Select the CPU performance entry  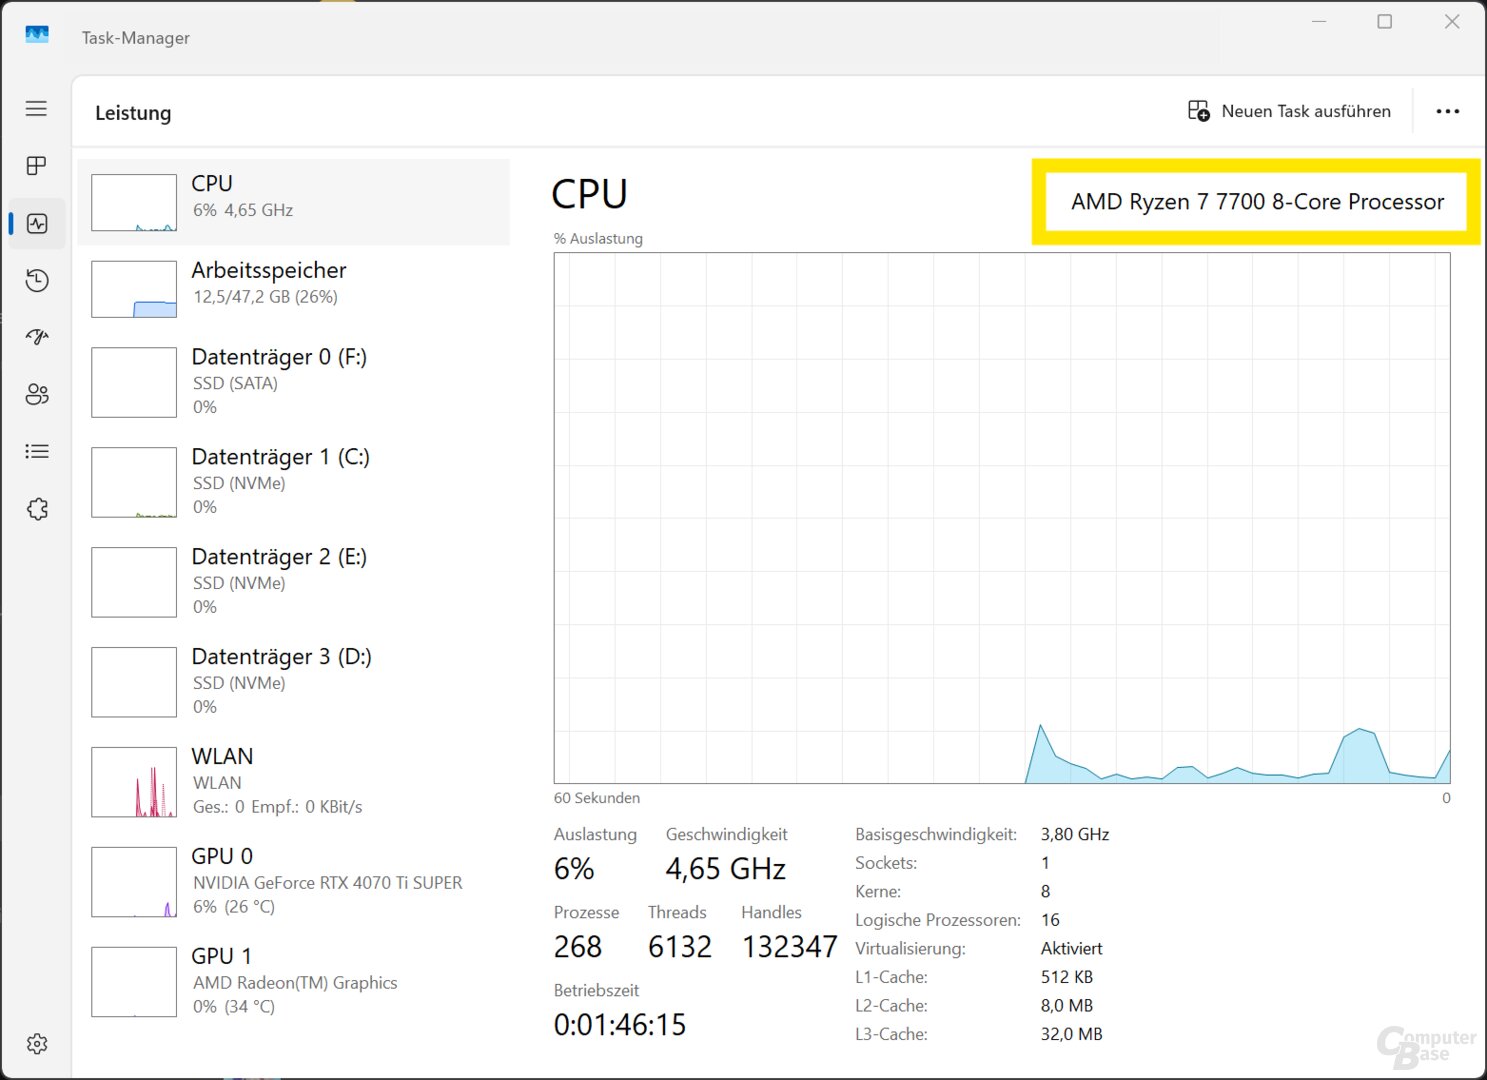coord(294,202)
